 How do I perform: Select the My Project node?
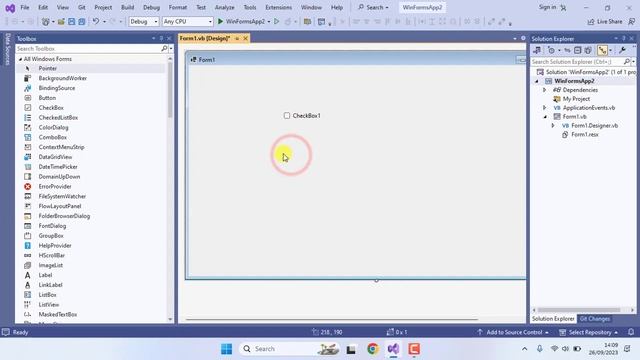tap(576, 99)
